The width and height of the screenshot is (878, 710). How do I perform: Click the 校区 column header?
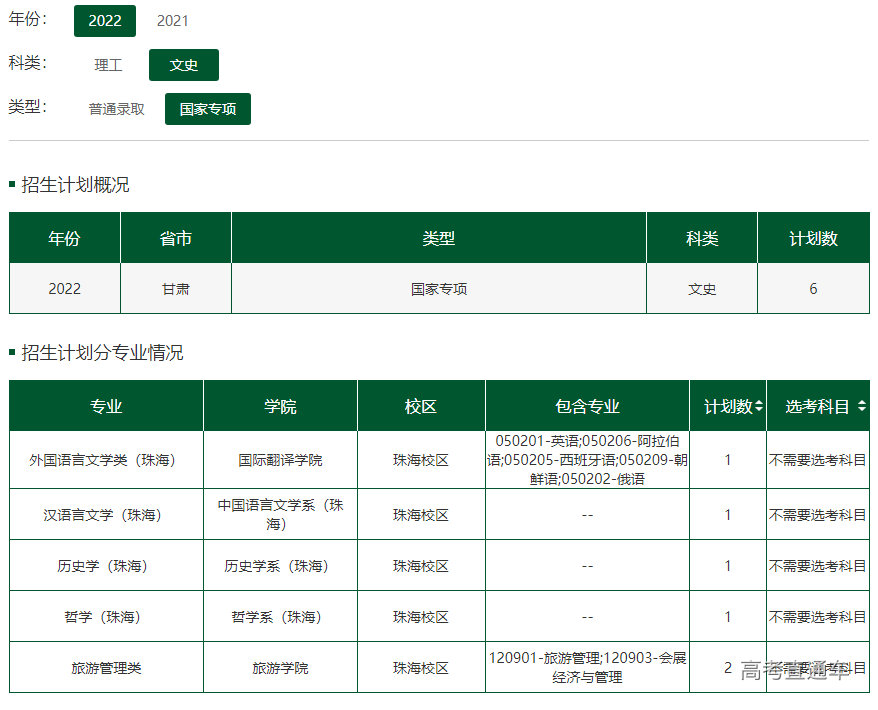[x=421, y=407]
